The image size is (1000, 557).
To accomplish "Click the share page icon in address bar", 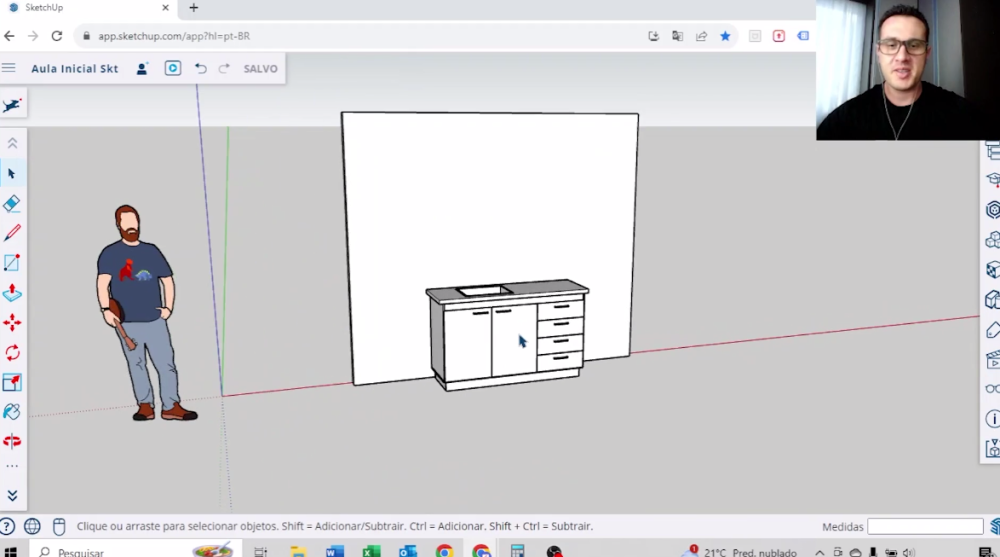I will tap(702, 36).
